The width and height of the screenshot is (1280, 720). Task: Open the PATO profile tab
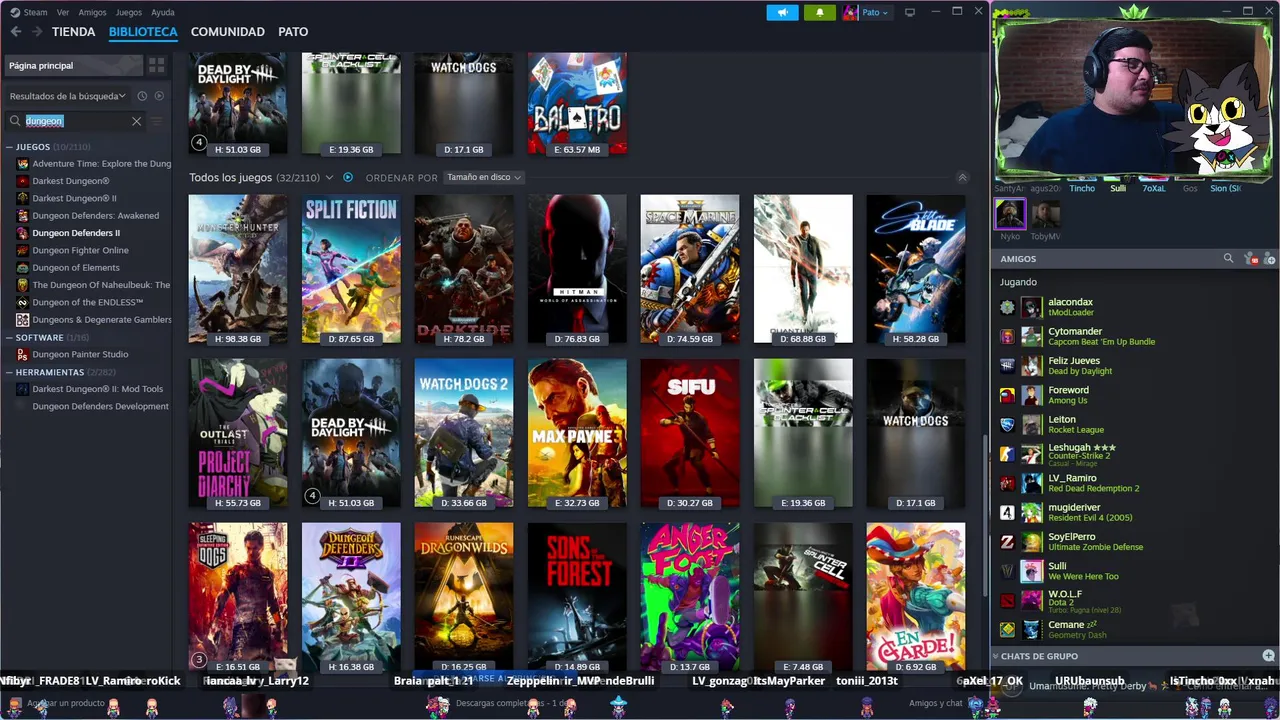click(293, 32)
